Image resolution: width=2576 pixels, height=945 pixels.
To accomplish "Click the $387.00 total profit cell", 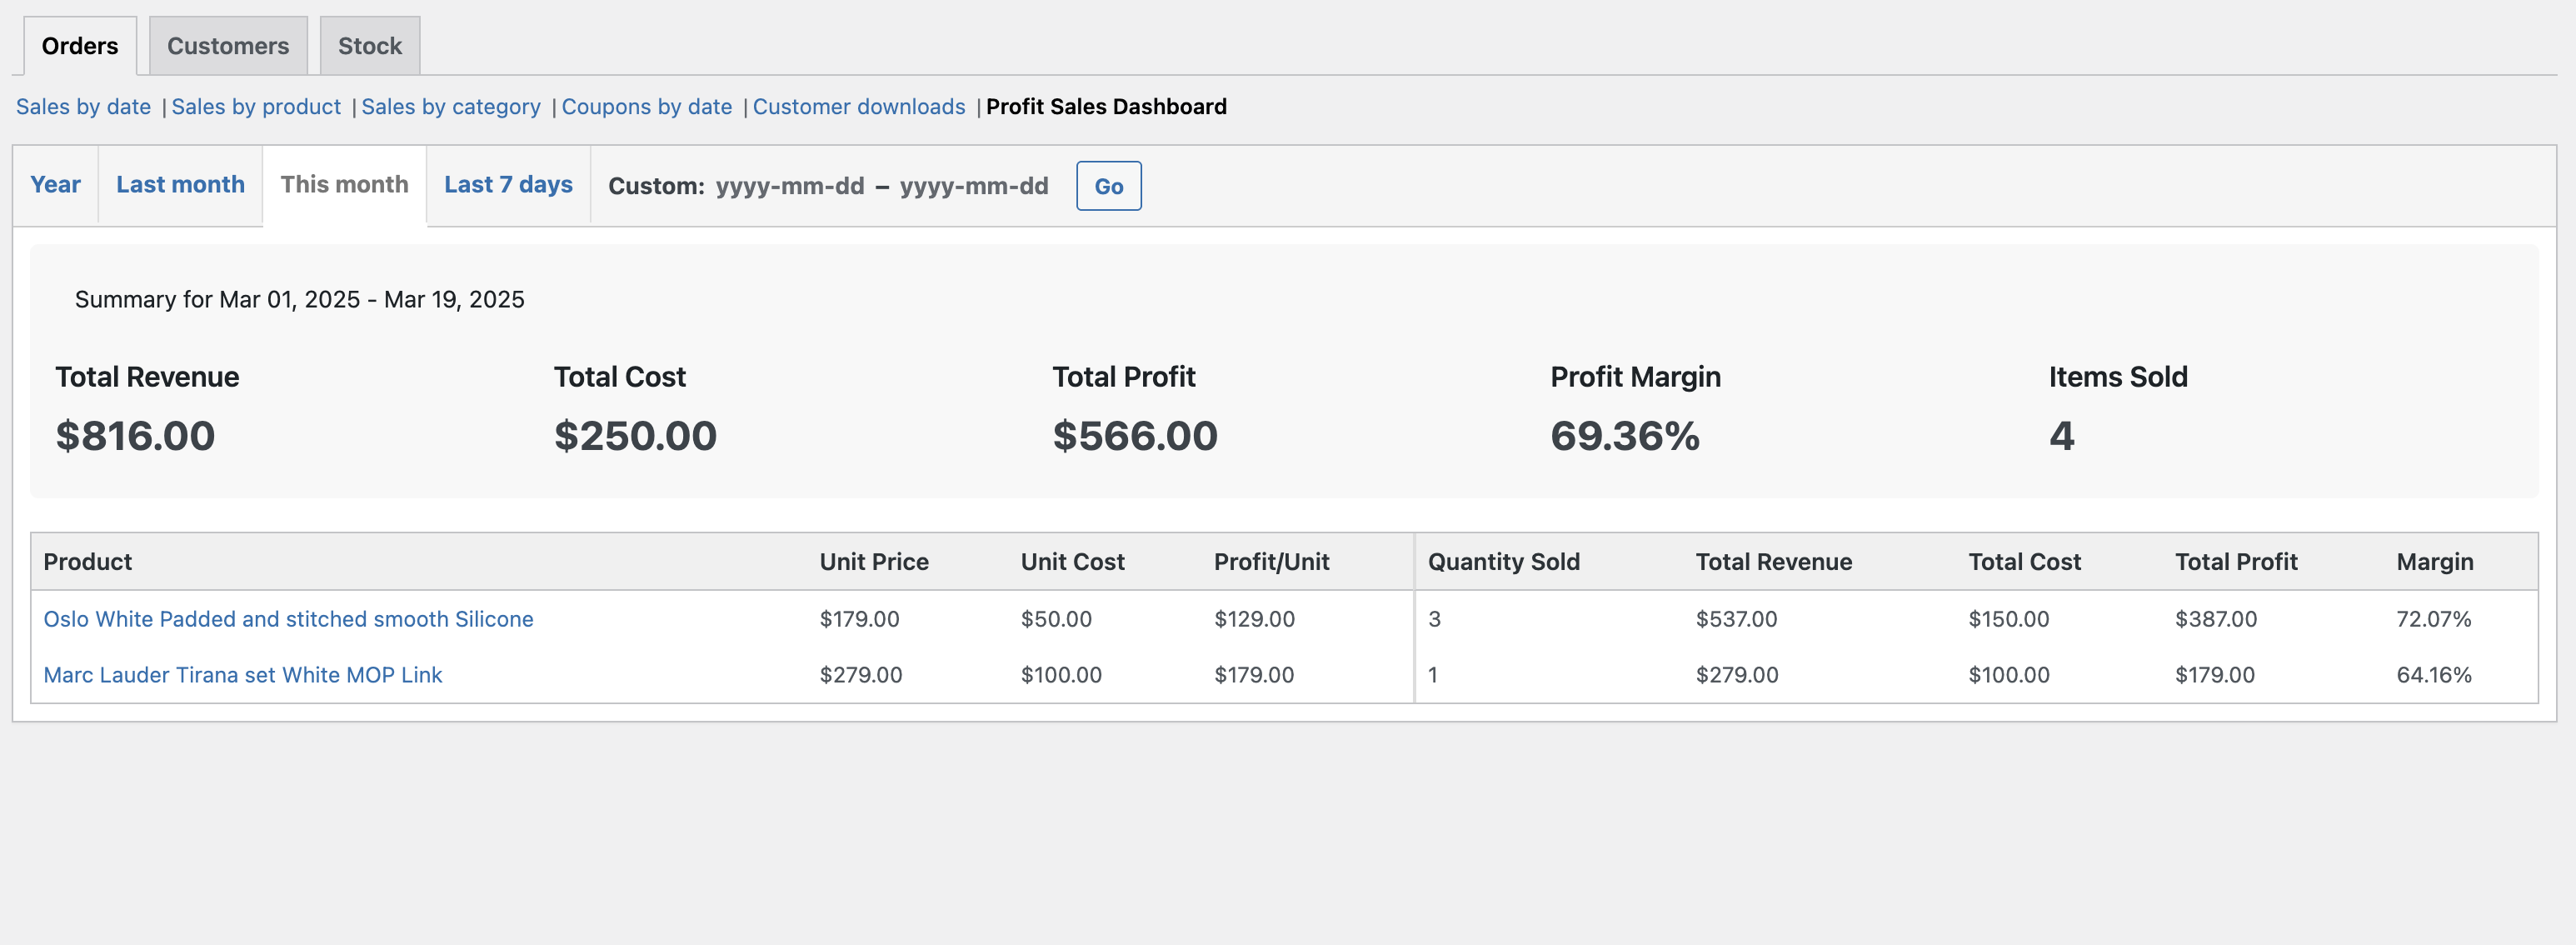I will point(2216,619).
